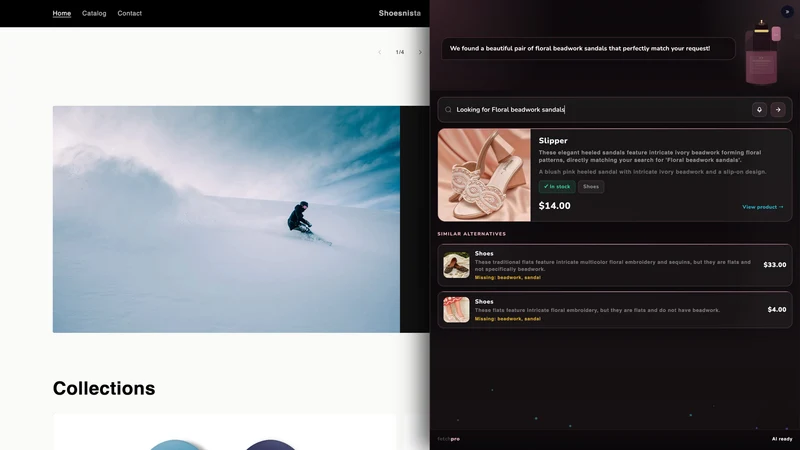Screen dimensions: 800x450
Task: Click the In stock badge
Action: click(557, 187)
